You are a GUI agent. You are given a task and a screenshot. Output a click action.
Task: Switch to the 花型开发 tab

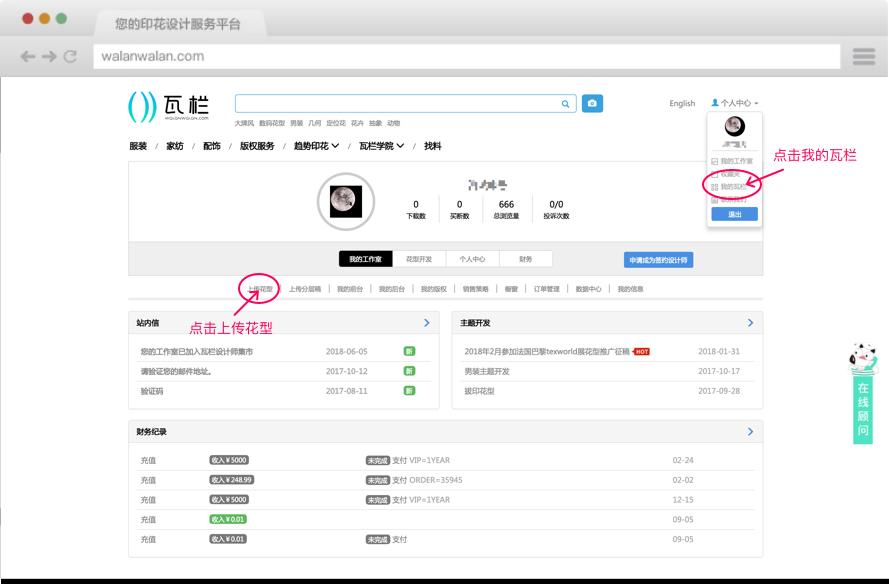click(419, 259)
